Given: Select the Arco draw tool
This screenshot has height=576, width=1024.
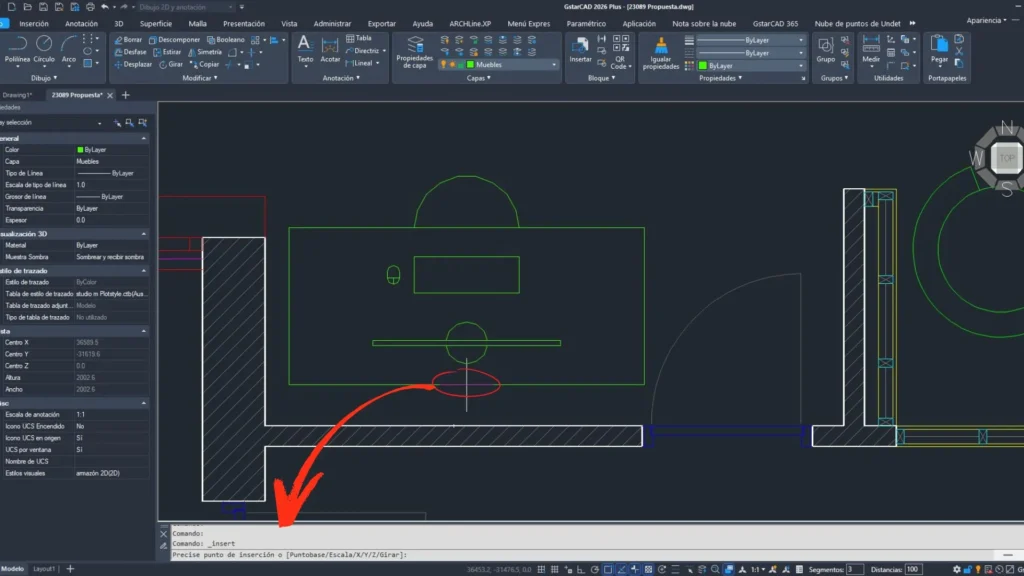Looking at the screenshot, I should click(69, 49).
